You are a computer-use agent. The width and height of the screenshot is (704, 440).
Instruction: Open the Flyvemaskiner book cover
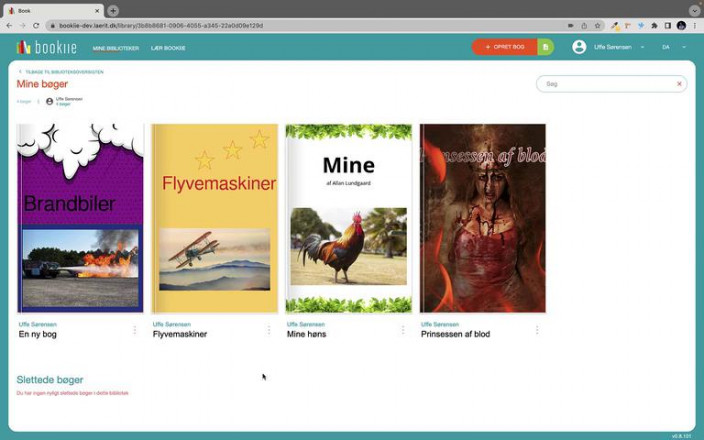click(214, 218)
